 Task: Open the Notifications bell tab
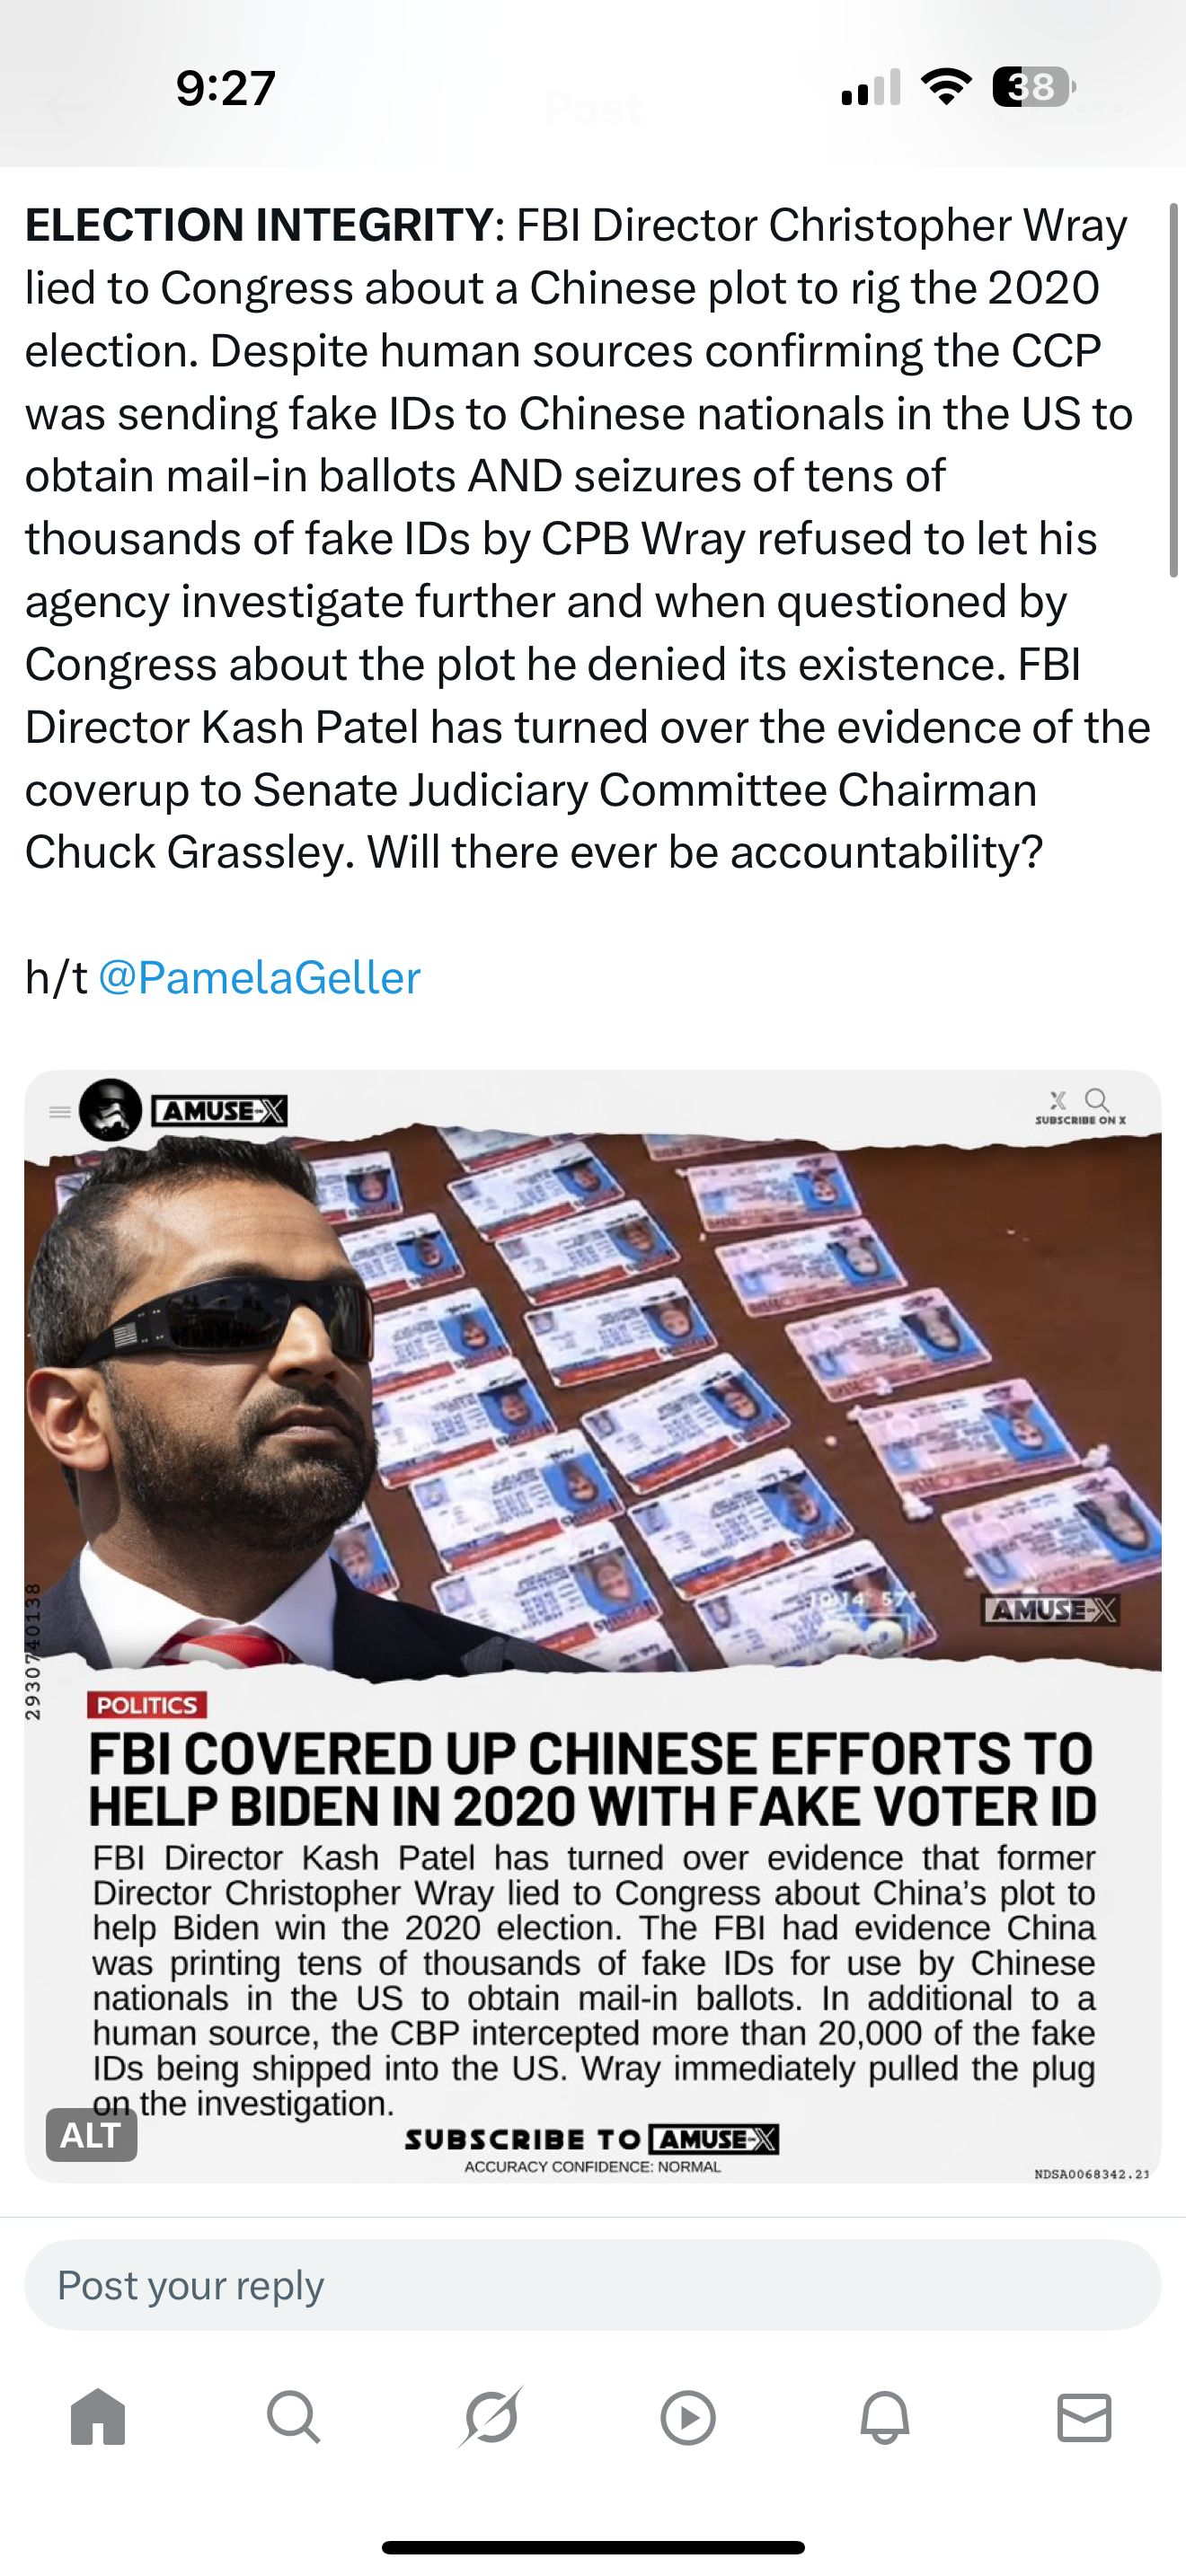point(885,2418)
